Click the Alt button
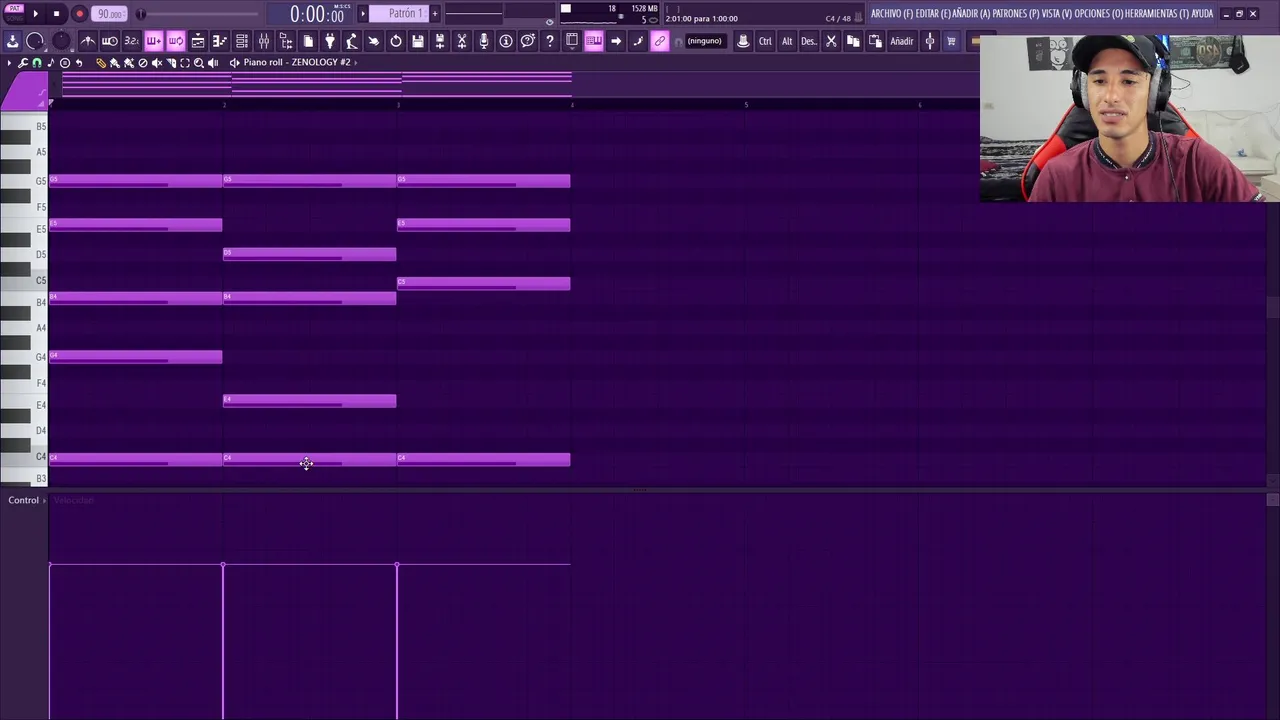The height and width of the screenshot is (720, 1280). [787, 41]
